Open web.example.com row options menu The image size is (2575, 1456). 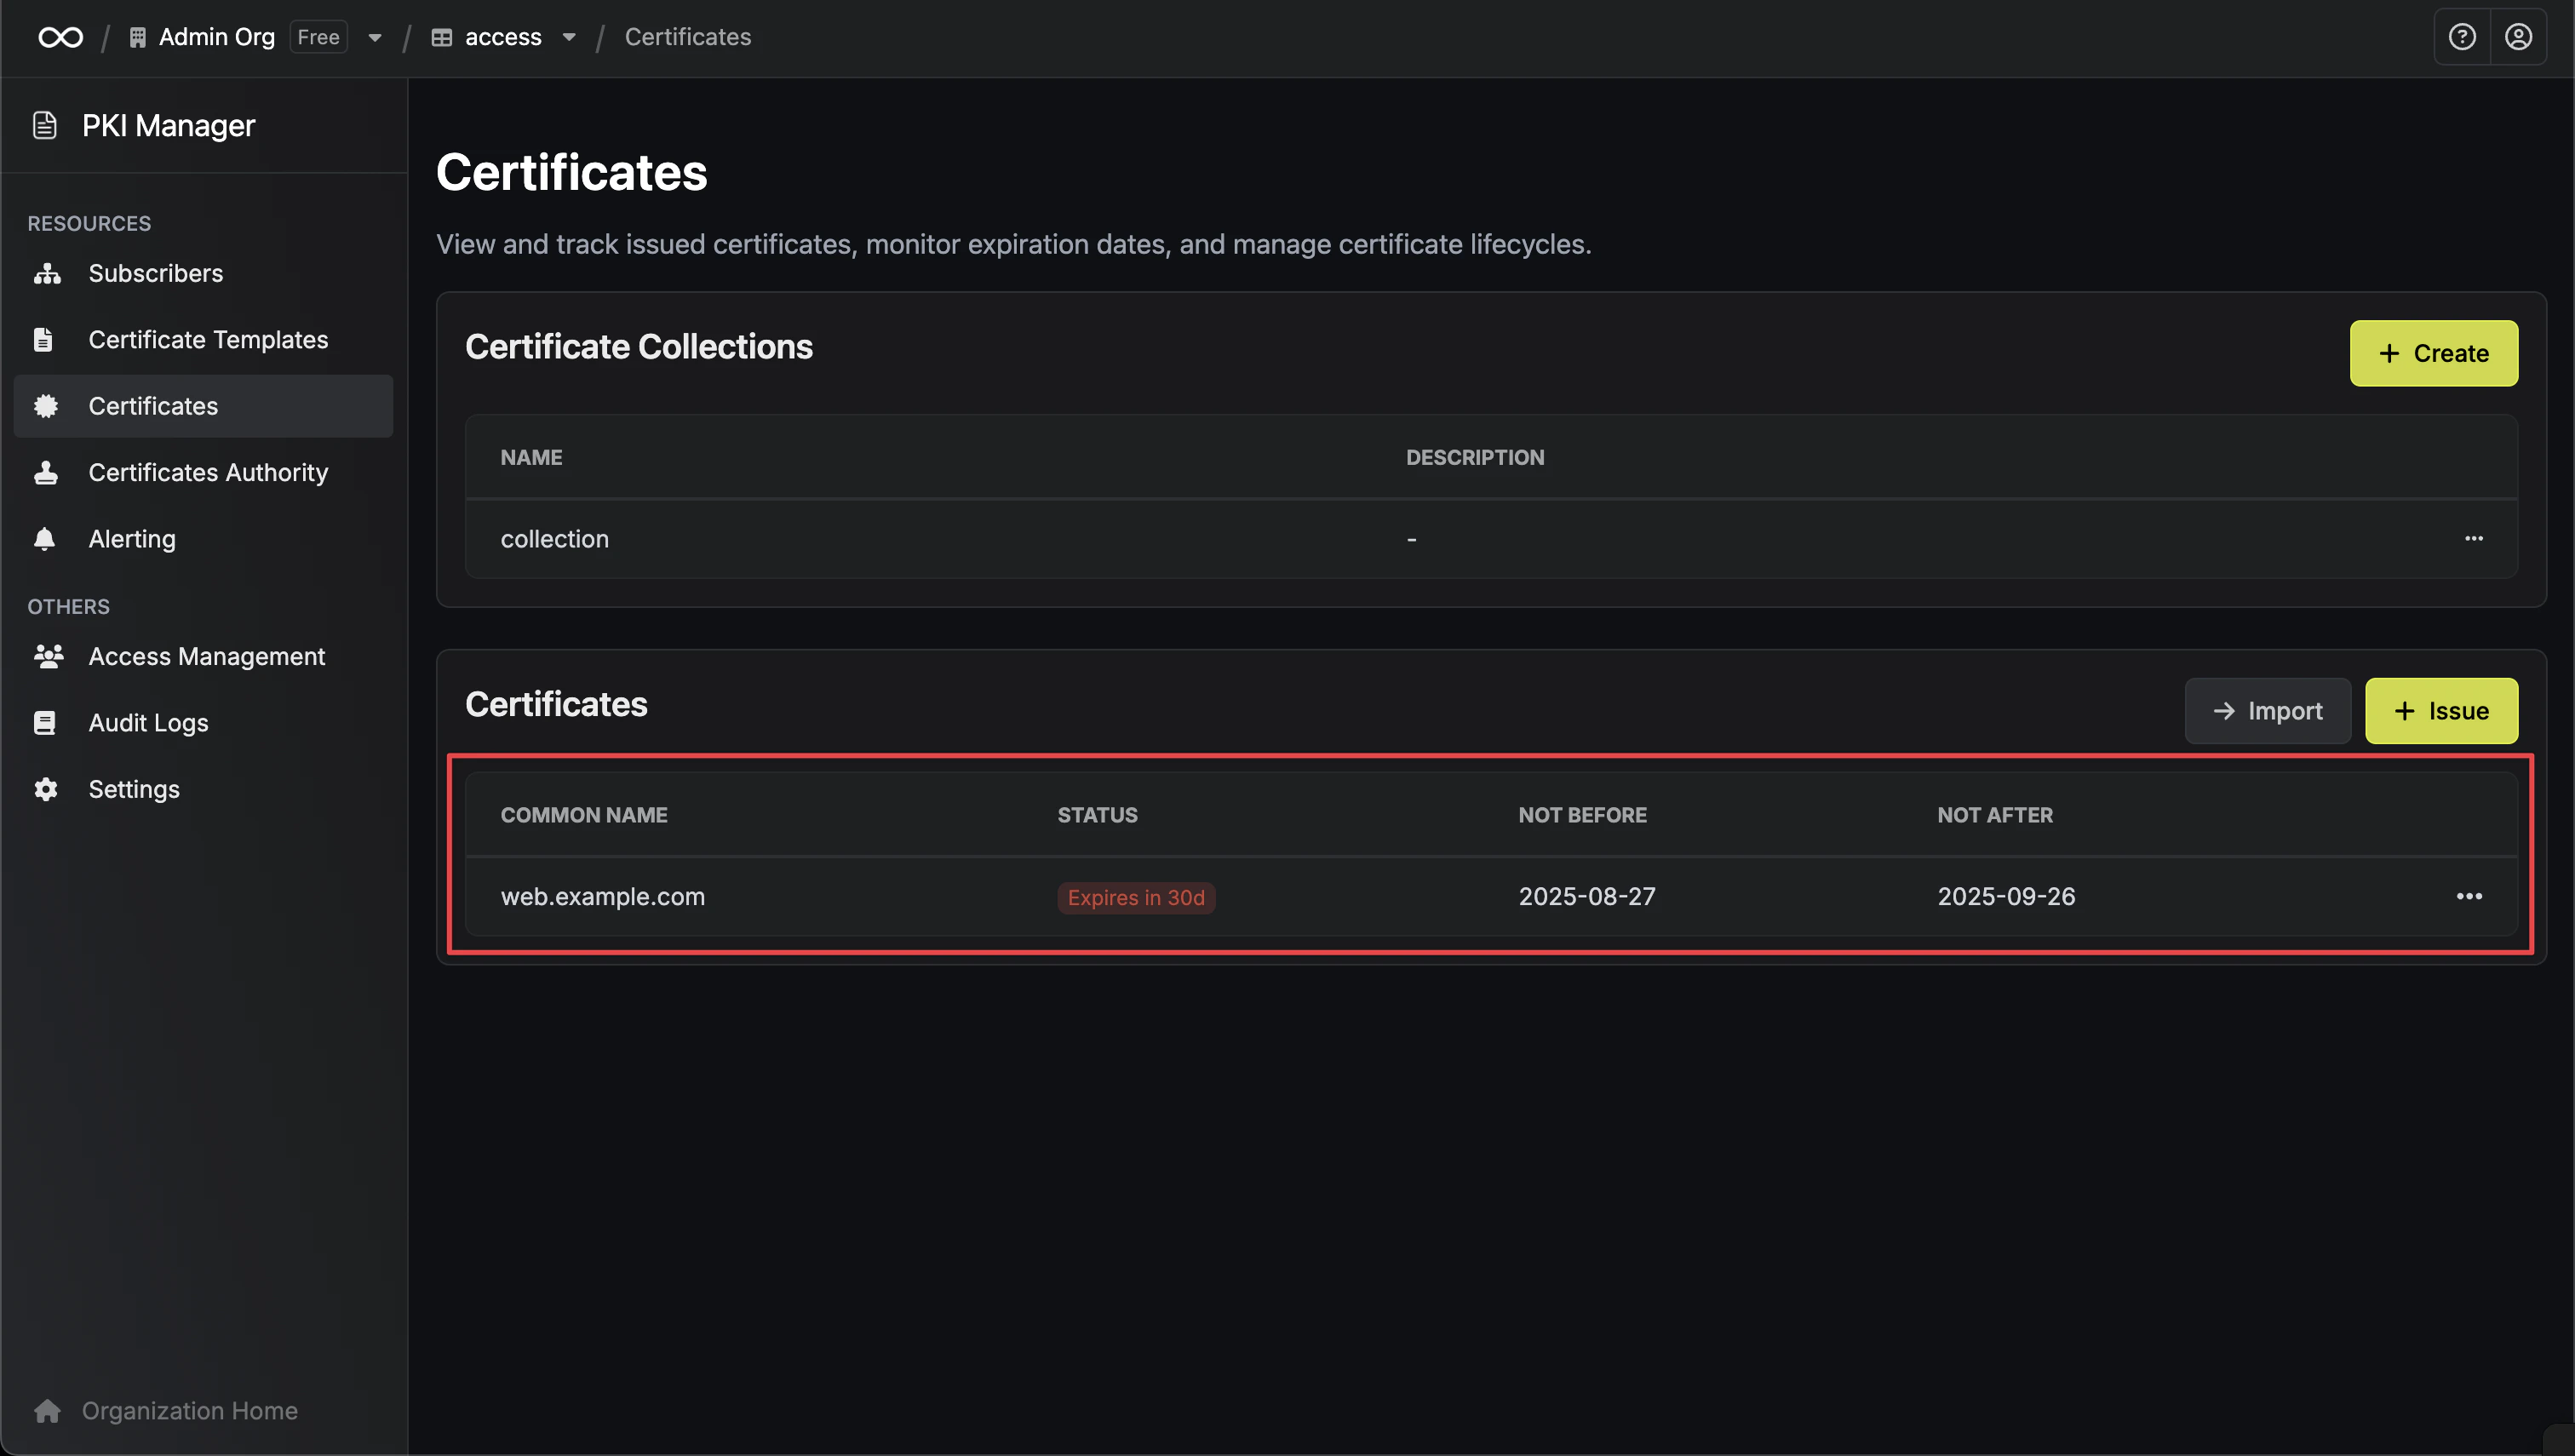[x=2469, y=896]
